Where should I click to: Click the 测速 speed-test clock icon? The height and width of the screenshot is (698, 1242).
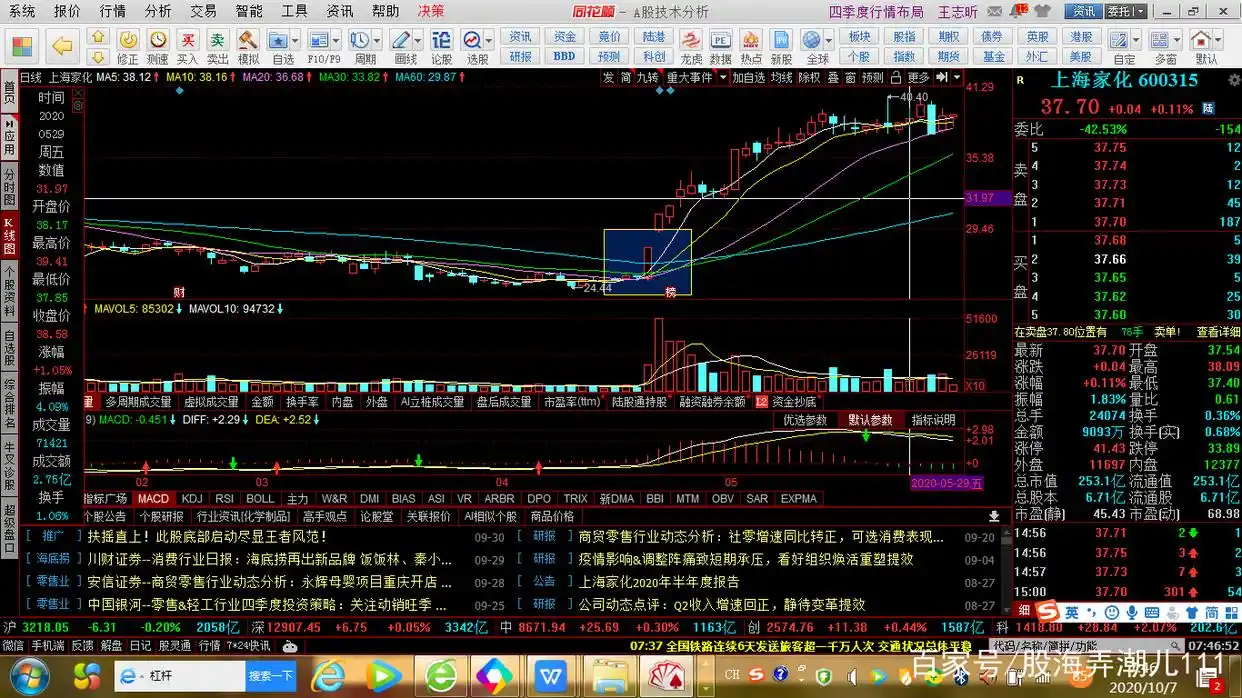(158, 40)
